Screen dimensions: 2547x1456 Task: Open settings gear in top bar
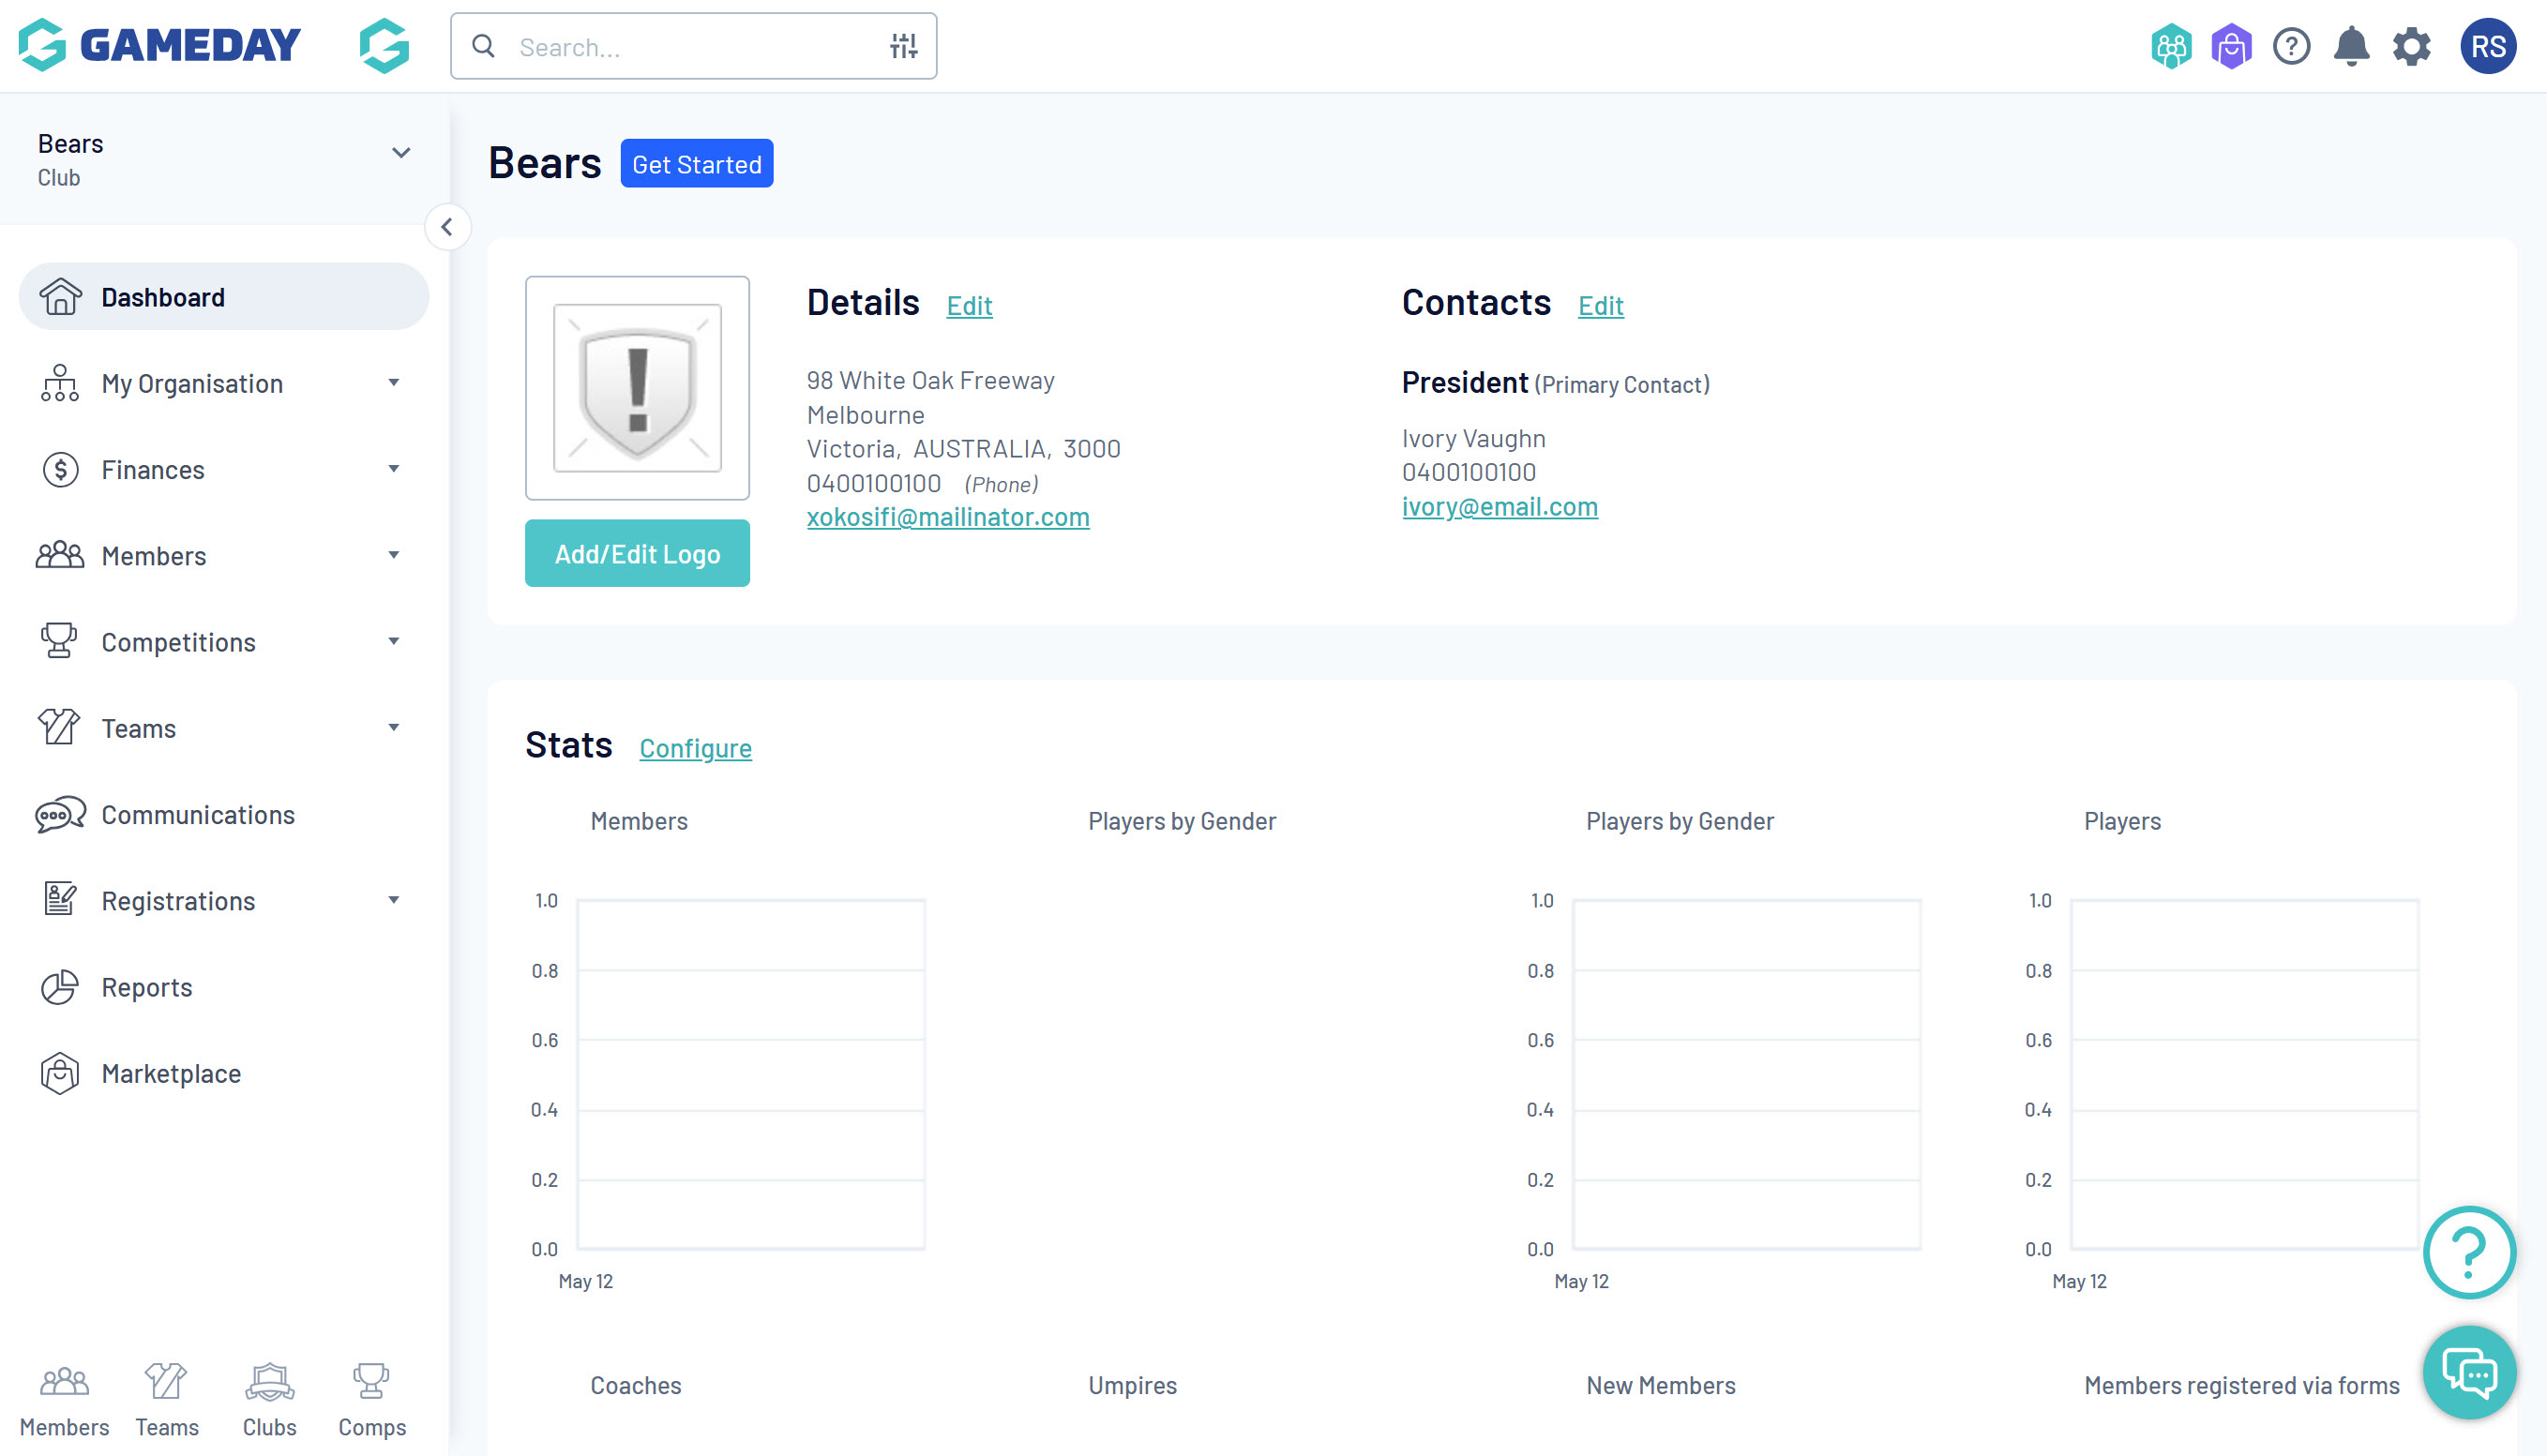click(x=2411, y=47)
